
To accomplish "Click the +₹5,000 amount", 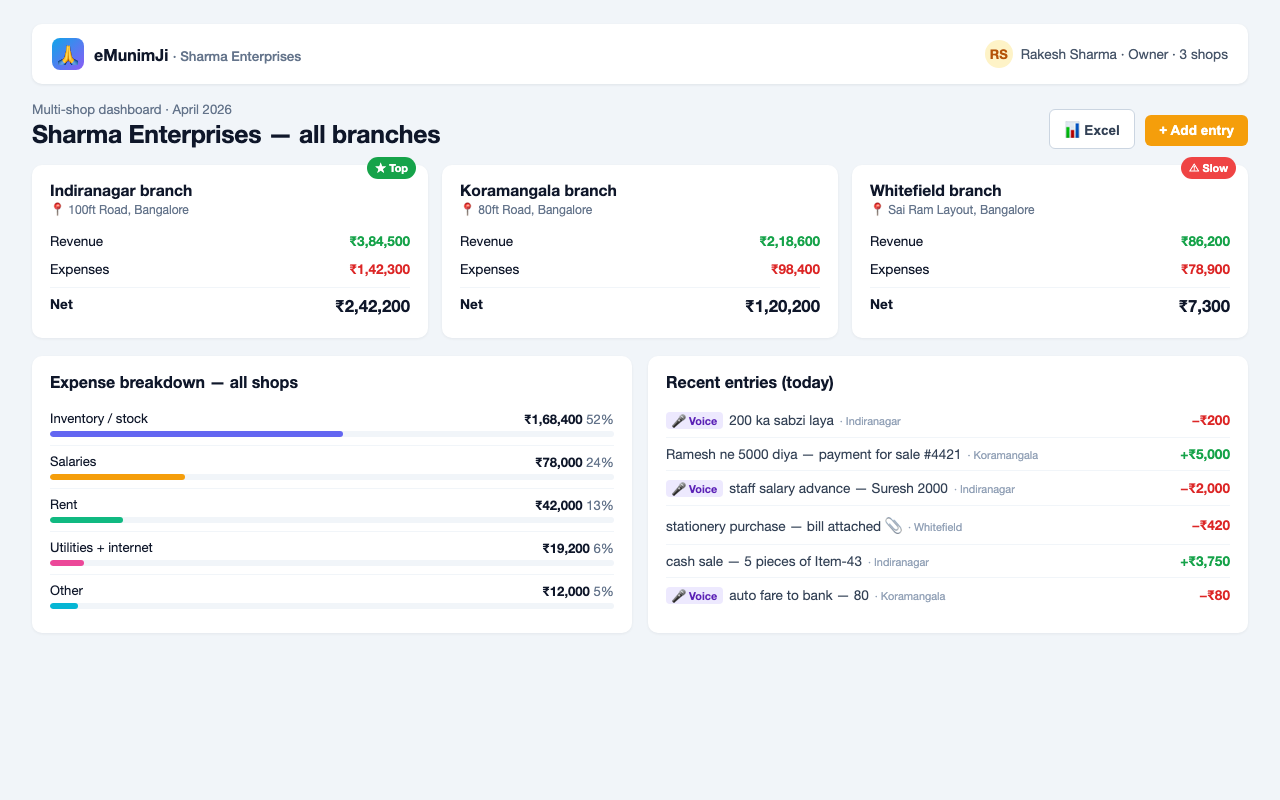I will pyautogui.click(x=1205, y=455).
